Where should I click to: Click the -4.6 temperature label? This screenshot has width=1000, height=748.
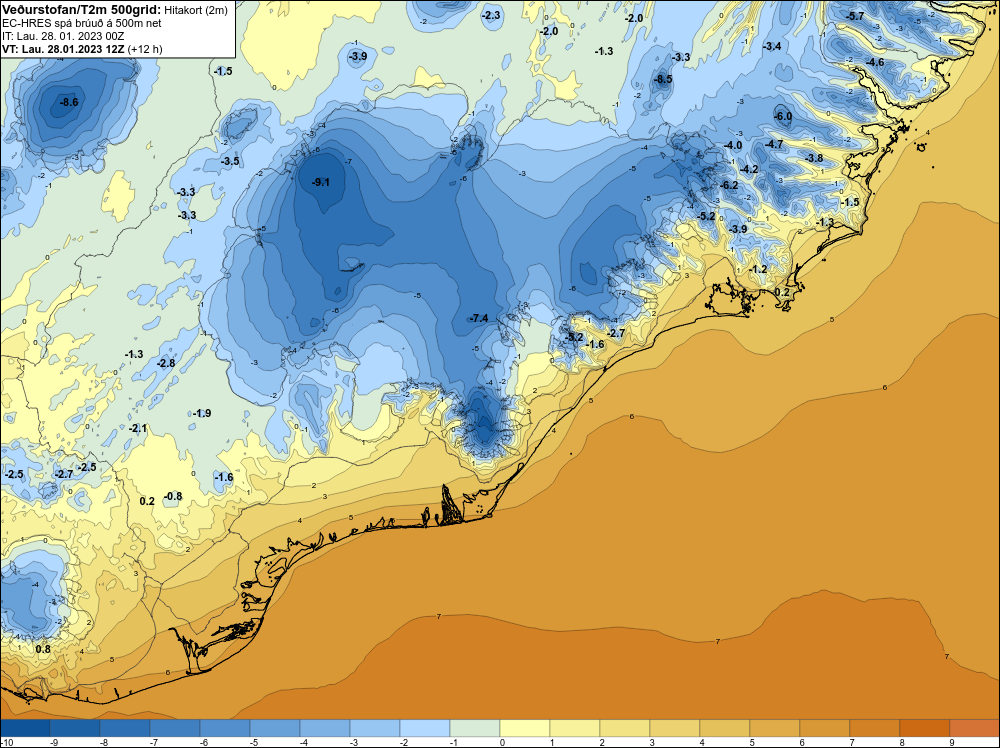coord(875,62)
